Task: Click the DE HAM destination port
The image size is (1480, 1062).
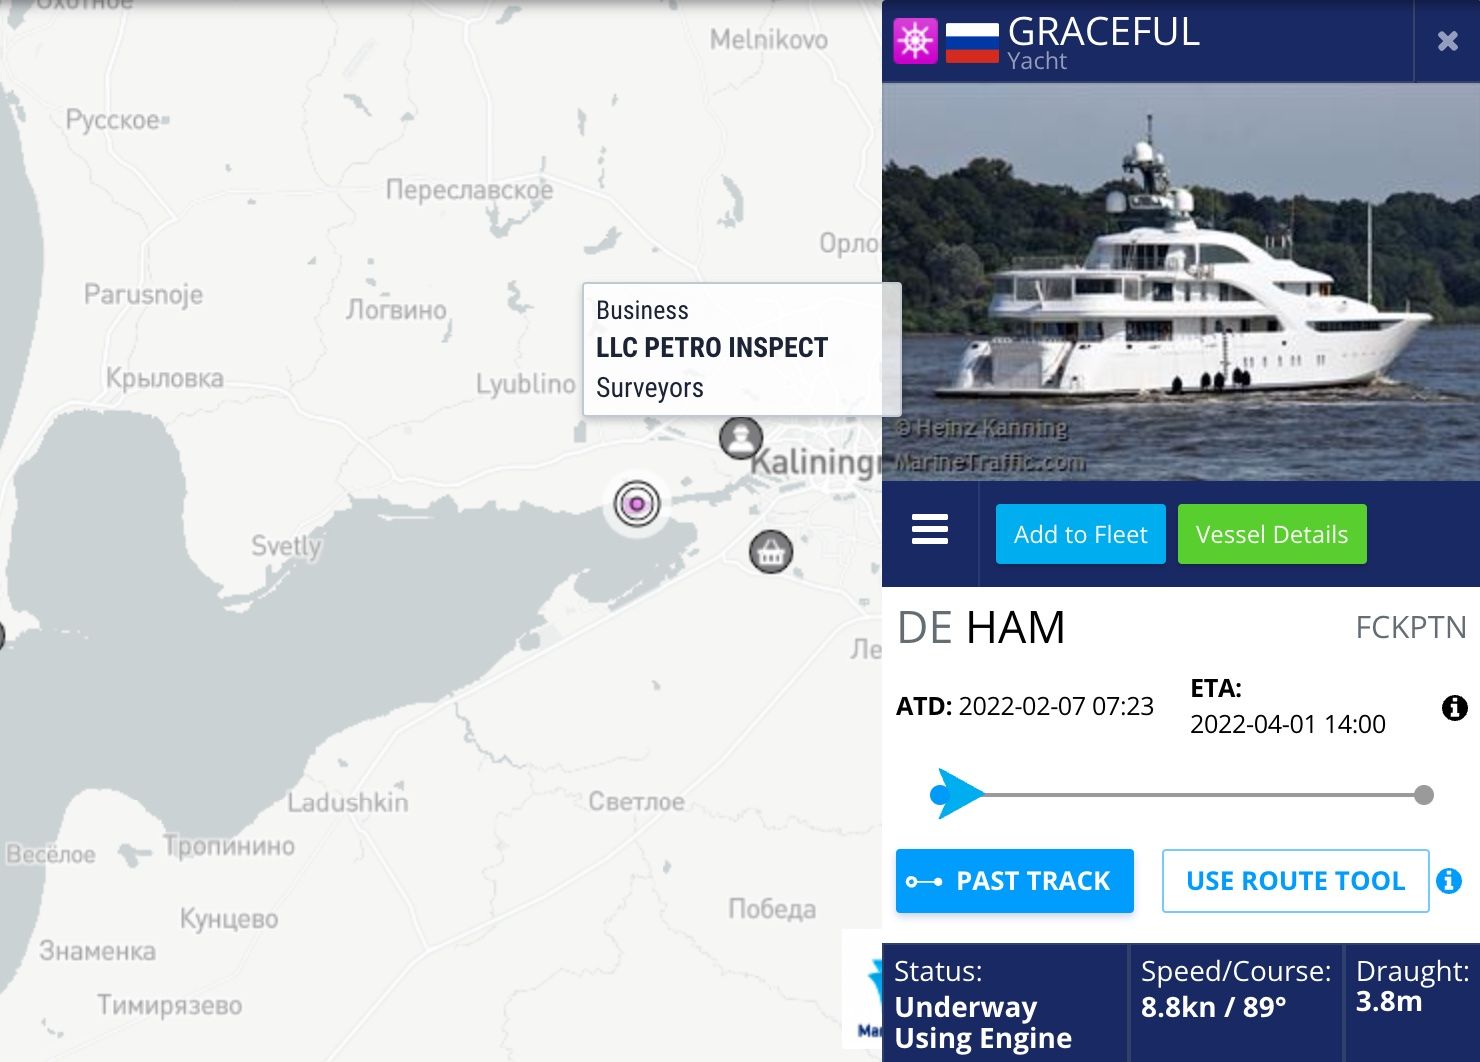Action: point(981,628)
